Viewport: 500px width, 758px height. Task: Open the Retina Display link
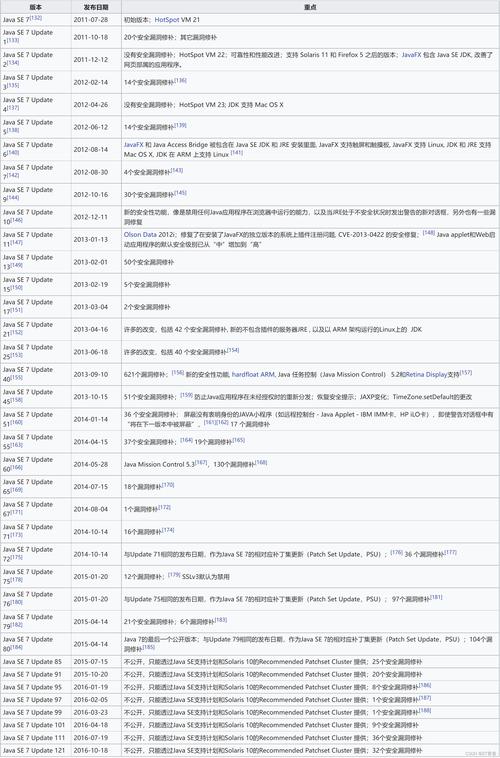pyautogui.click(x=426, y=375)
